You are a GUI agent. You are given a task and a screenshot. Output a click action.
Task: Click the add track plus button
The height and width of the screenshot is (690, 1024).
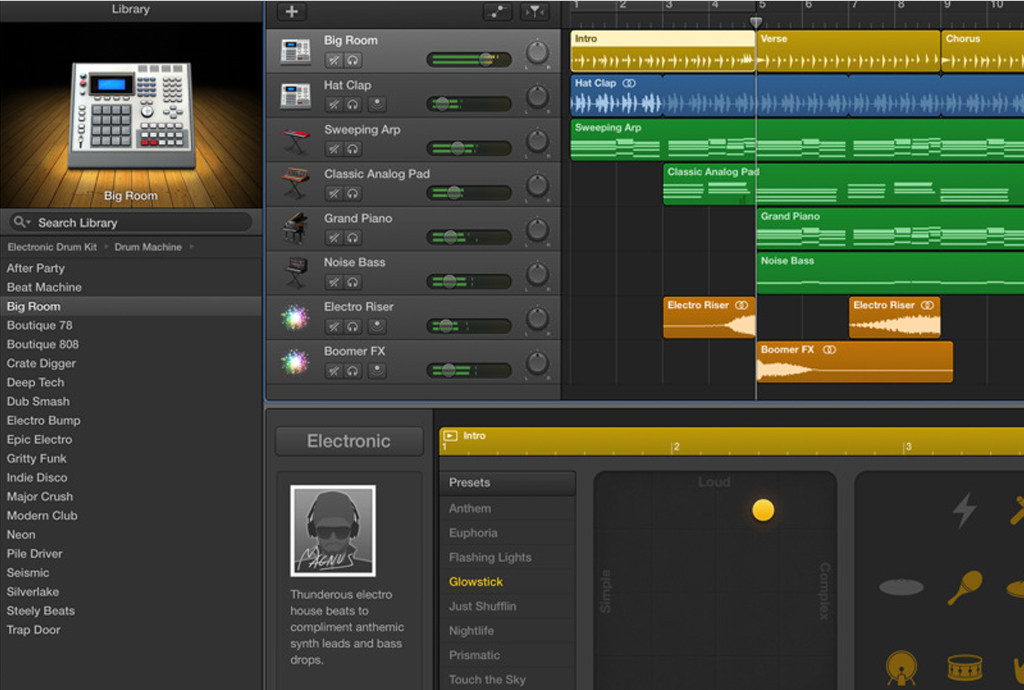tap(291, 12)
